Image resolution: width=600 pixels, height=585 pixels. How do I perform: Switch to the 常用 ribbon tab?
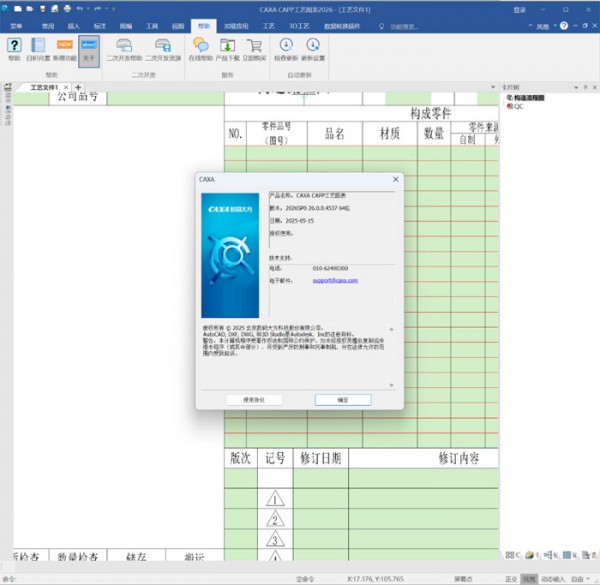point(48,26)
